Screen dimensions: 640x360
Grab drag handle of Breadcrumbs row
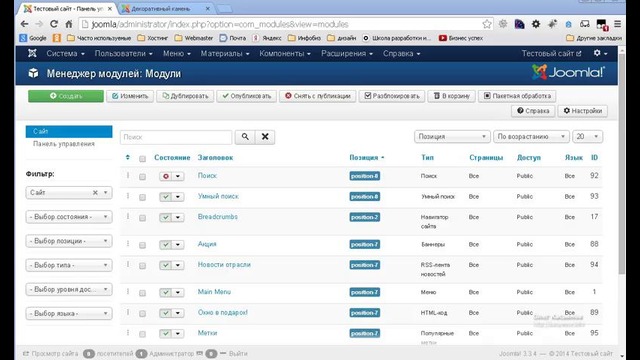coord(128,216)
